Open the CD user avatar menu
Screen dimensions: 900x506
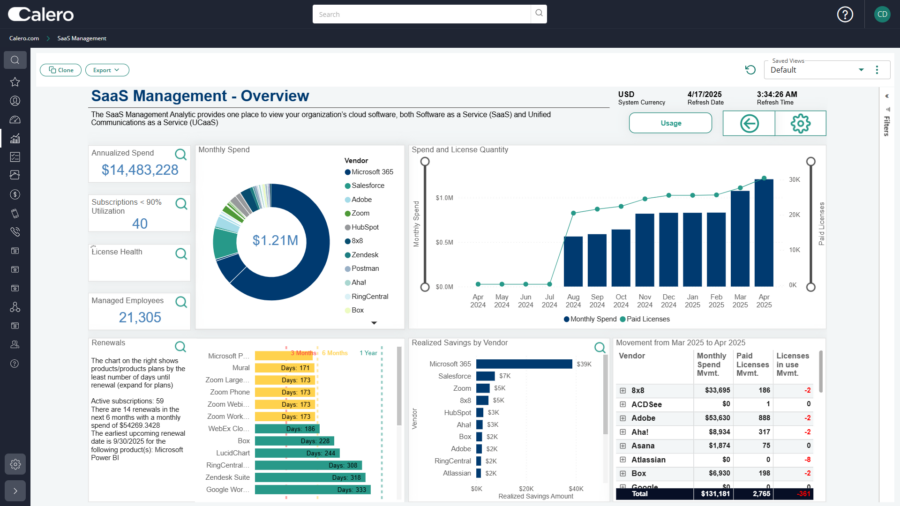[x=882, y=14]
